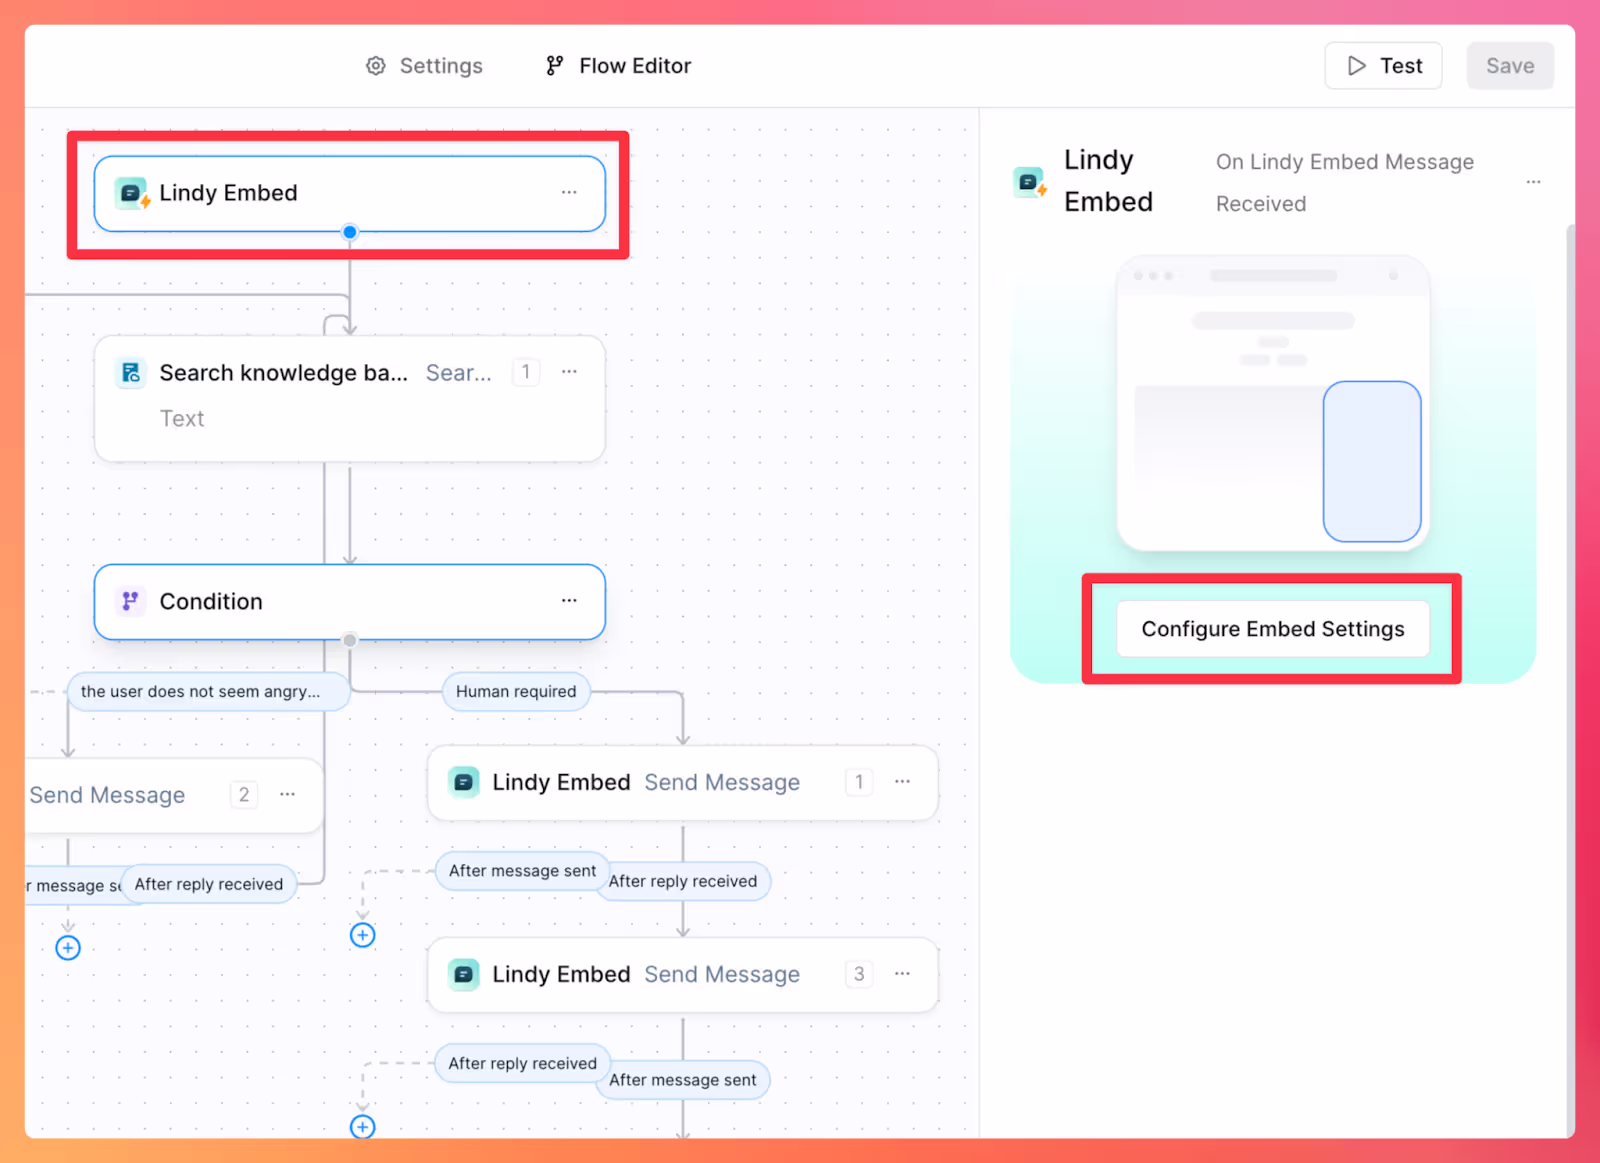Viewport: 1600px width, 1163px height.
Task: Select the Lindy Embed trigger node
Action: (x=350, y=193)
